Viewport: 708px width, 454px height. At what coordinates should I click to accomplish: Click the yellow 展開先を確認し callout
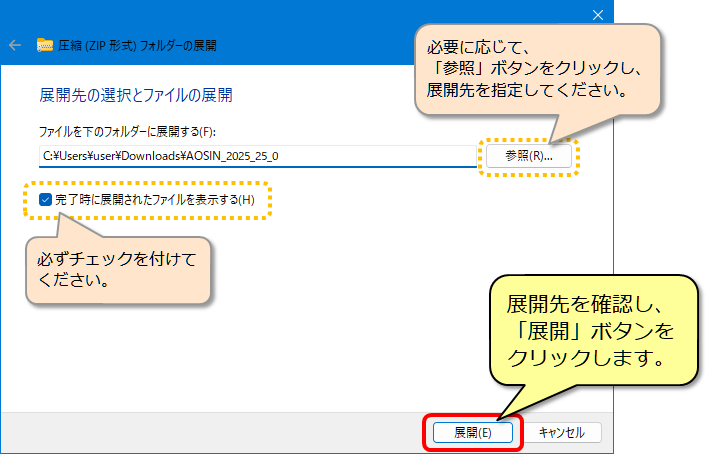(590, 329)
